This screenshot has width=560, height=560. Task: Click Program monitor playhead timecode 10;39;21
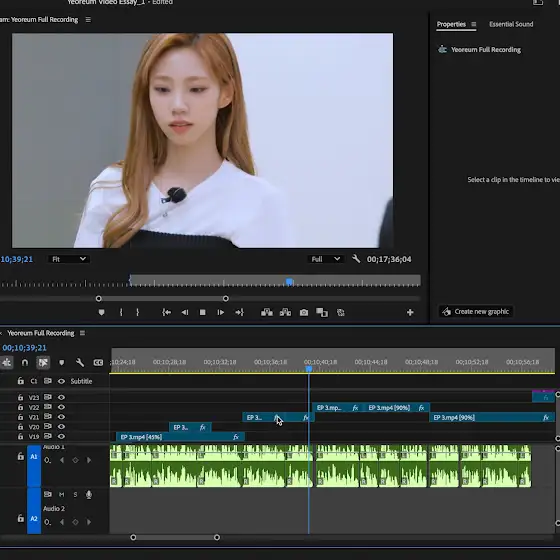pos(16,259)
